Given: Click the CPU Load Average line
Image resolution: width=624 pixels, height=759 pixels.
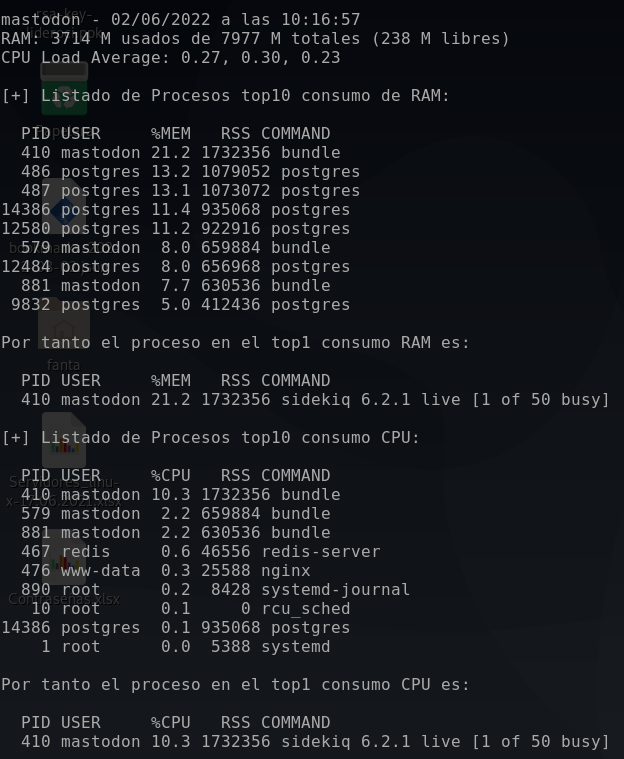Looking at the screenshot, I should (170, 58).
